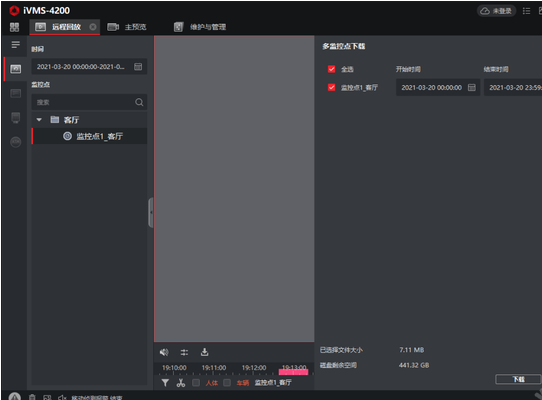Viewport: 542px width, 400px height.
Task: Select the ATM playback sidebar icon
Action: pos(16,142)
